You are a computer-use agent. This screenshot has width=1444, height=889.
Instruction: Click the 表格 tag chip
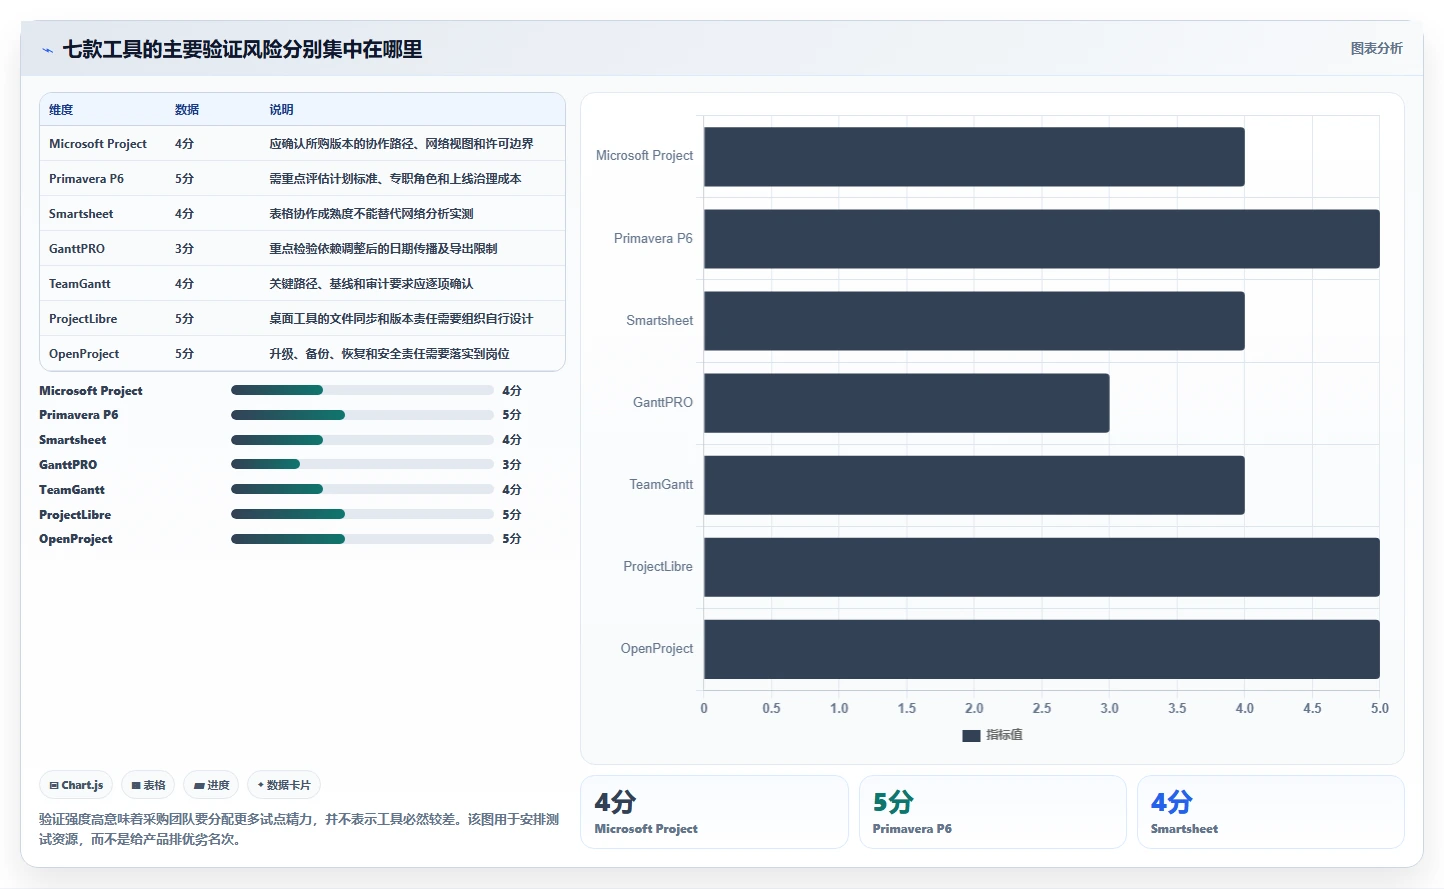pos(148,785)
